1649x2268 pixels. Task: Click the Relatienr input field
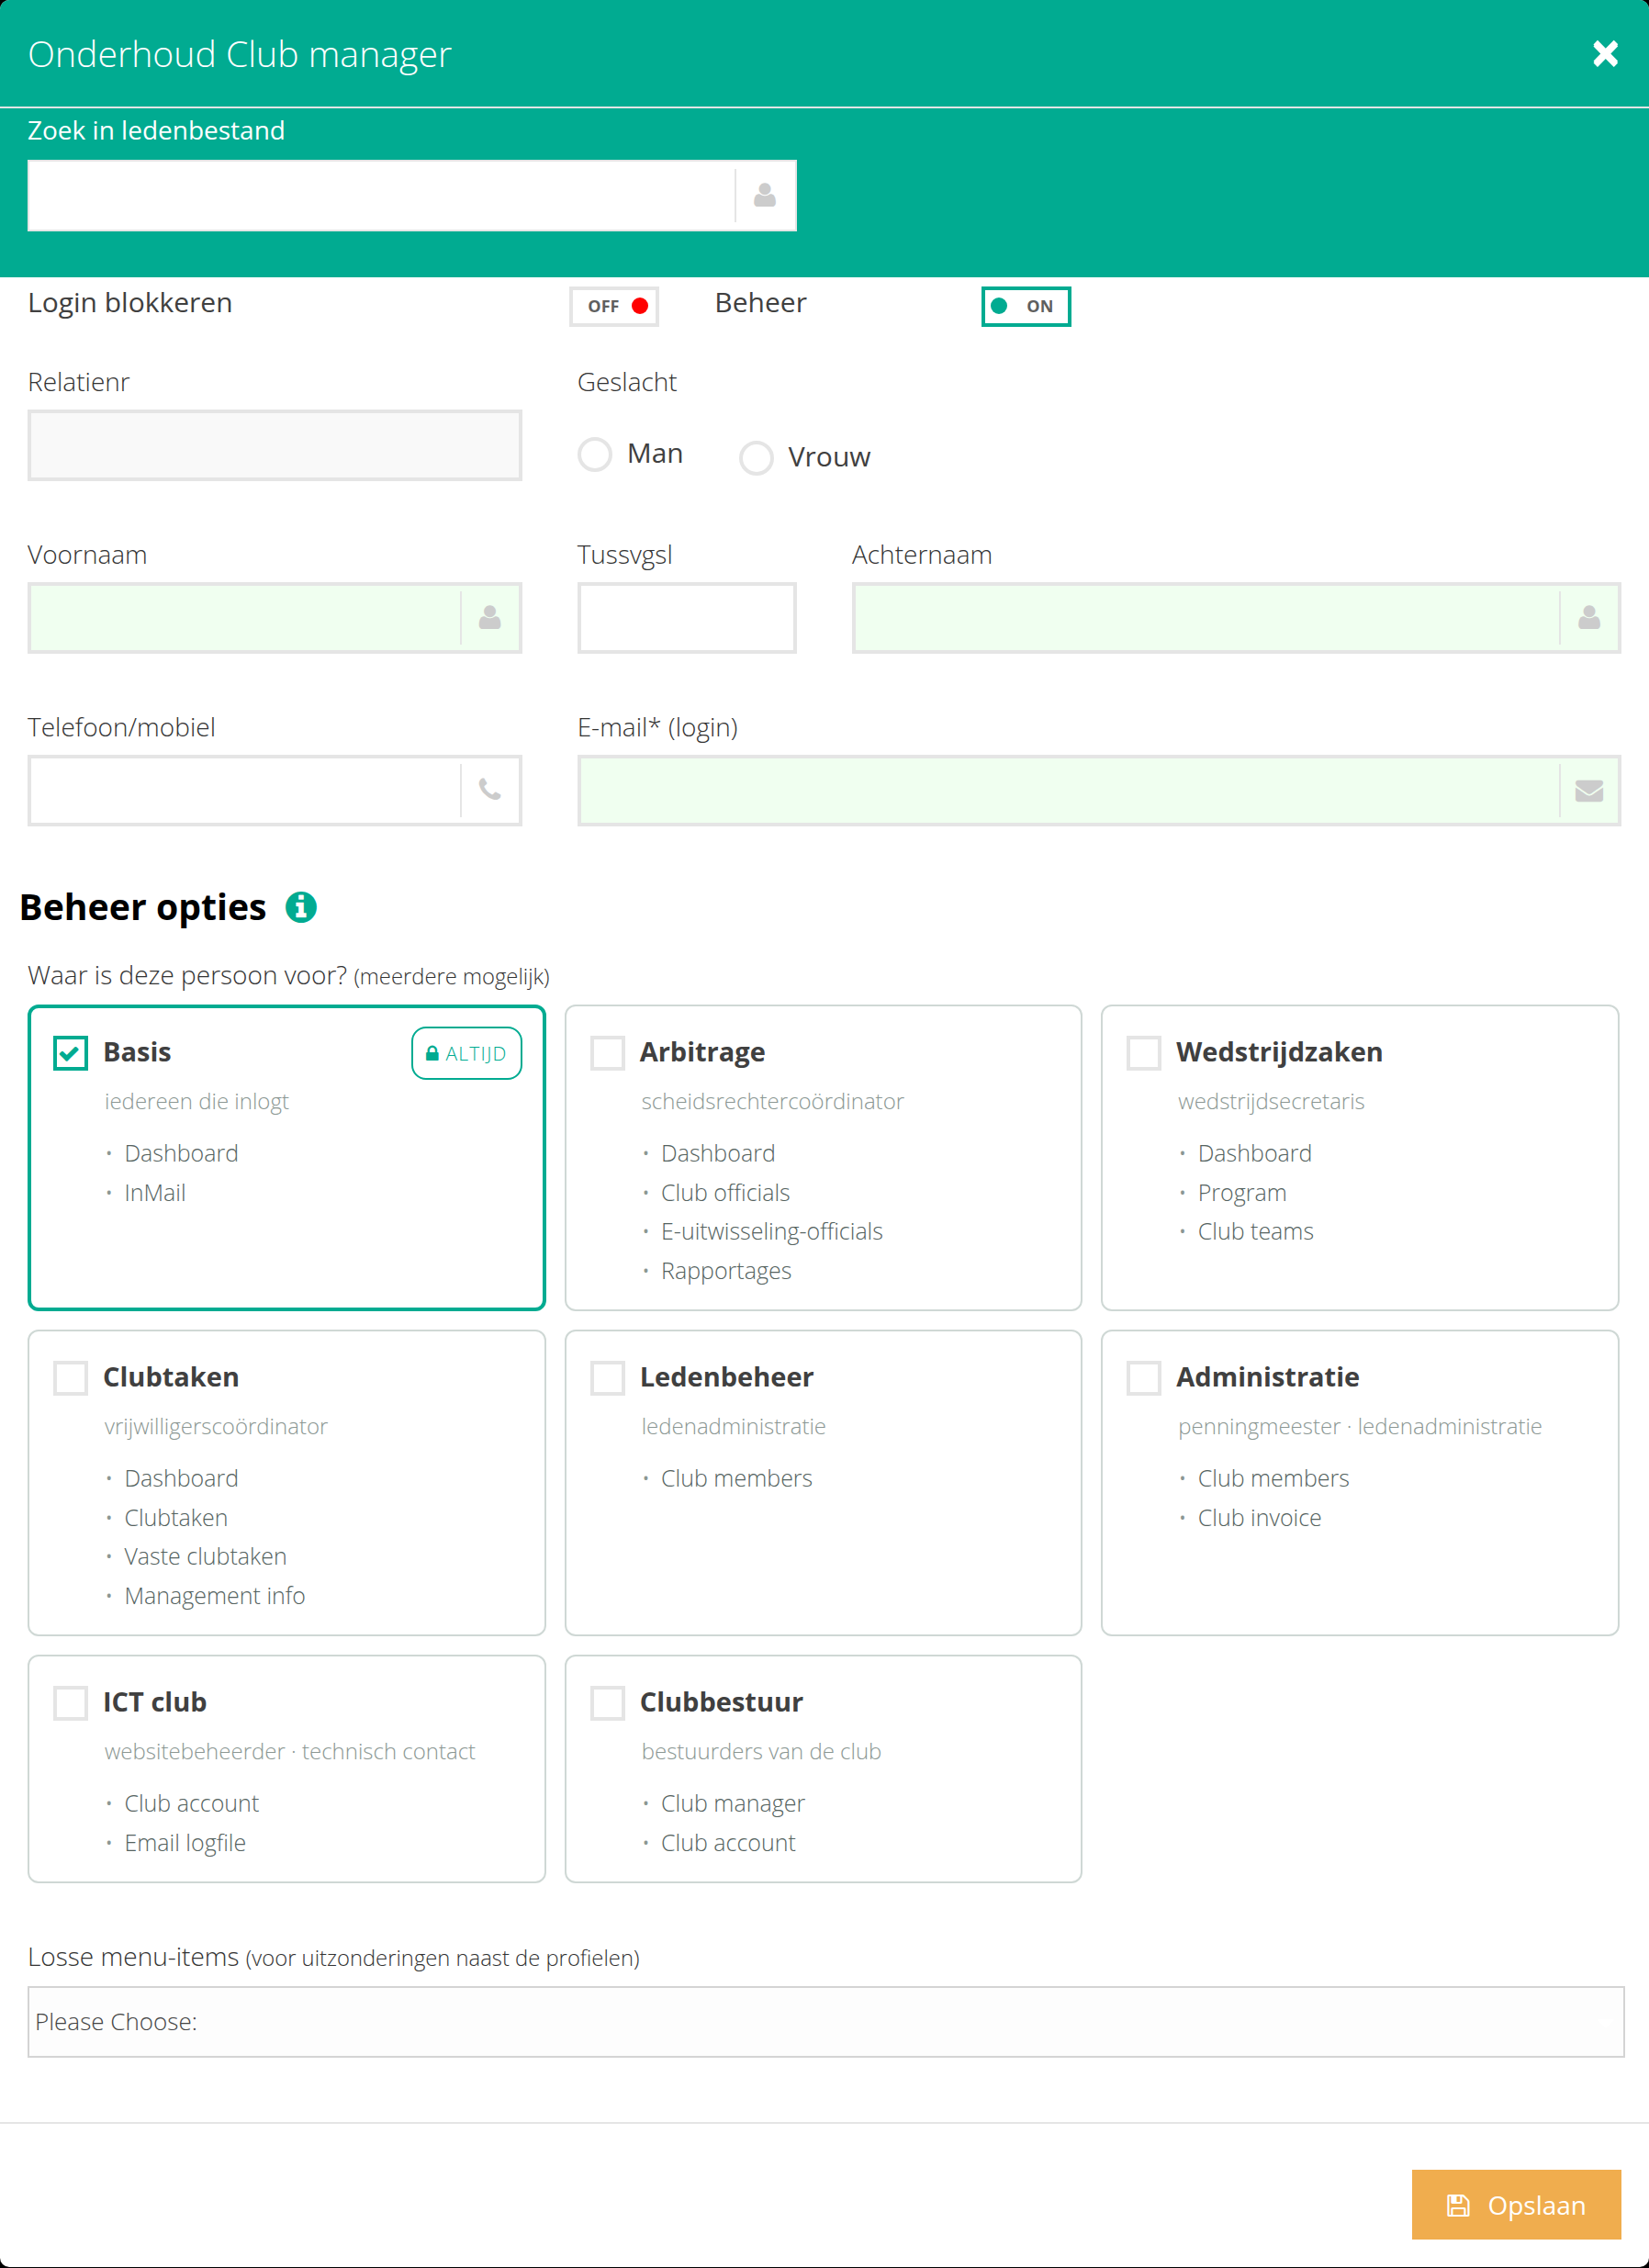[275, 445]
